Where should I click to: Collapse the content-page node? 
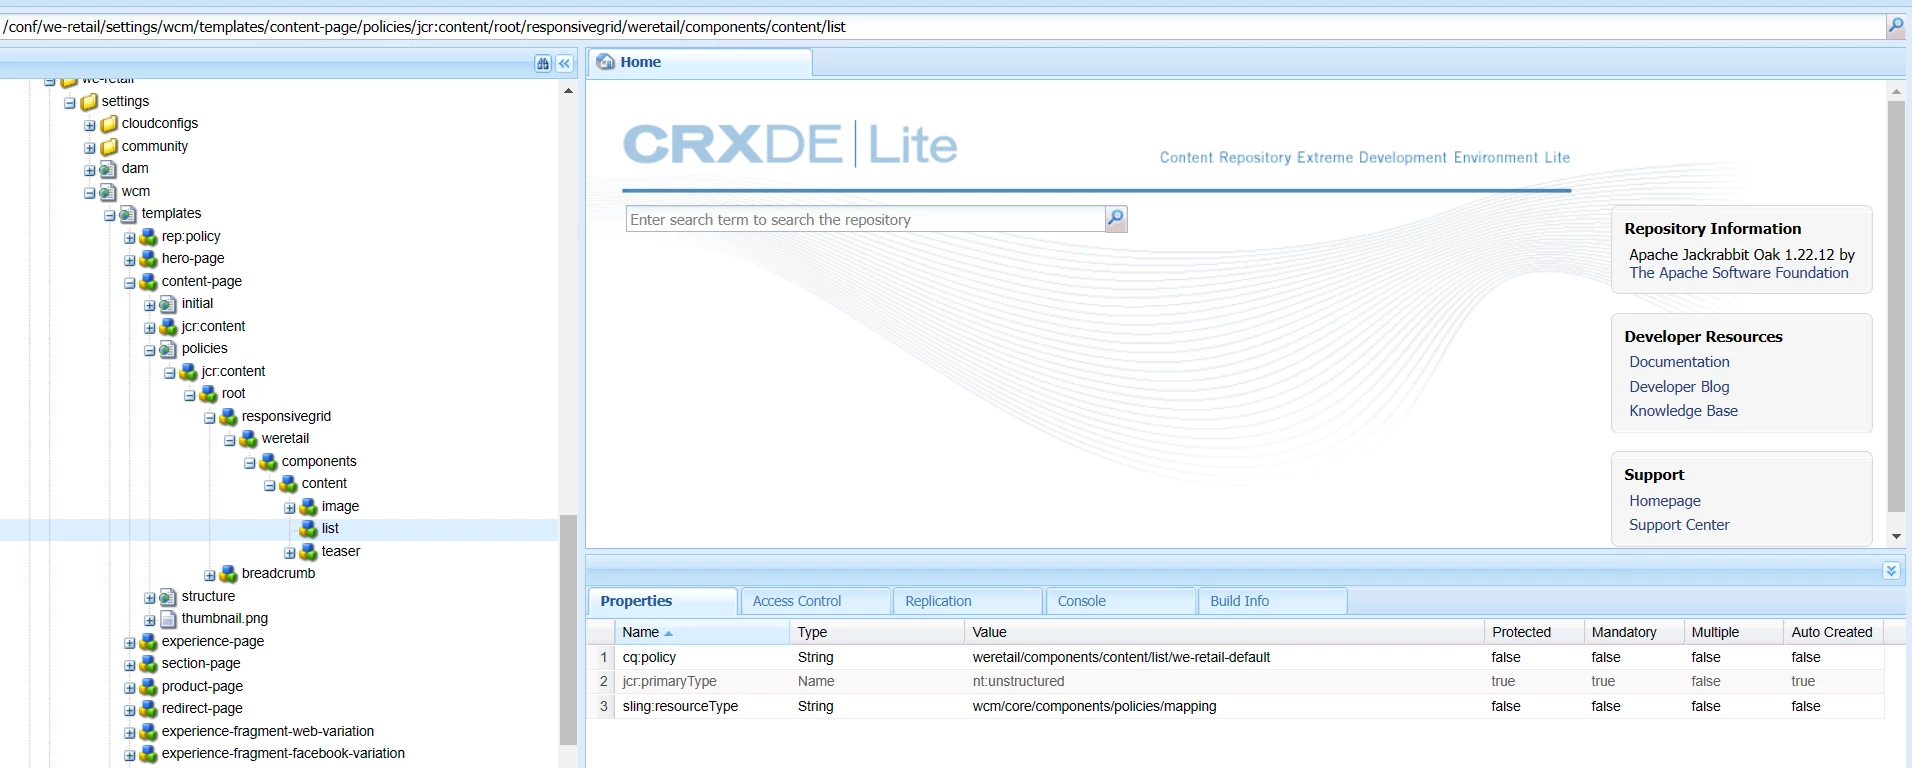coord(130,283)
